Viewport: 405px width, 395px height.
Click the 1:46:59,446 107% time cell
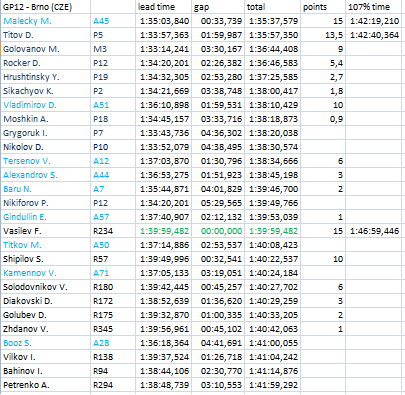(x=373, y=231)
